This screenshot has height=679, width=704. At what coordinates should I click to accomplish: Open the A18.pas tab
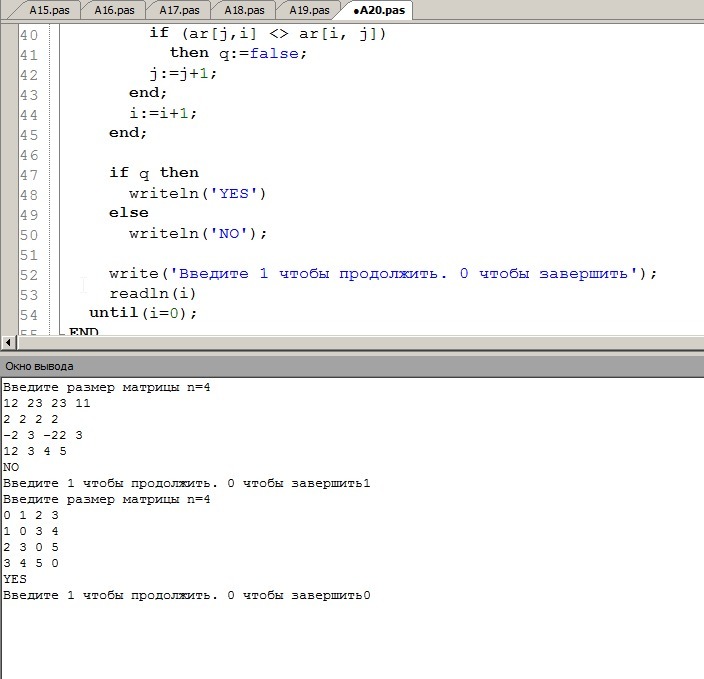244,10
